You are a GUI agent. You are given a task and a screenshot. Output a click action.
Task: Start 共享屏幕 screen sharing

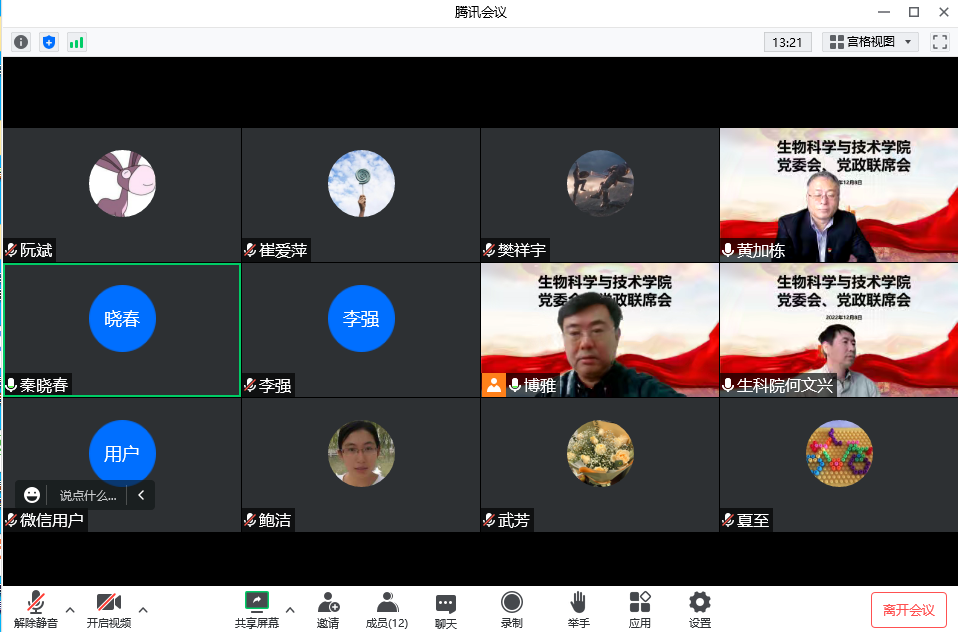click(257, 608)
